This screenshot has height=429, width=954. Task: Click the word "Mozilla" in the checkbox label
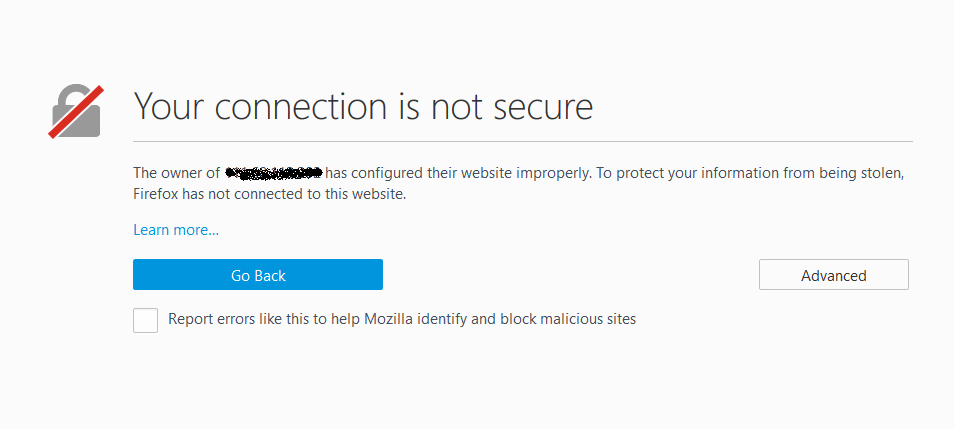[x=392, y=320]
